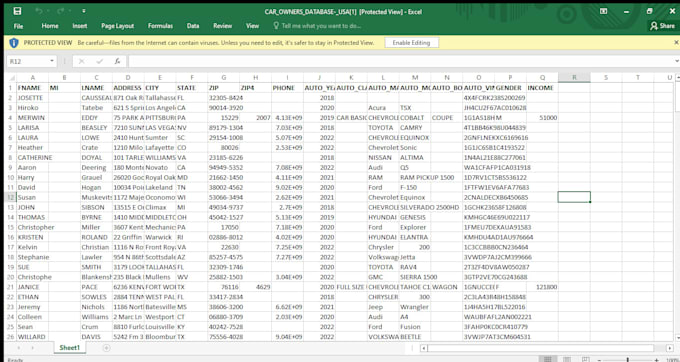Click the cell containing Hiroko
680x362 pixels.
coord(33,108)
